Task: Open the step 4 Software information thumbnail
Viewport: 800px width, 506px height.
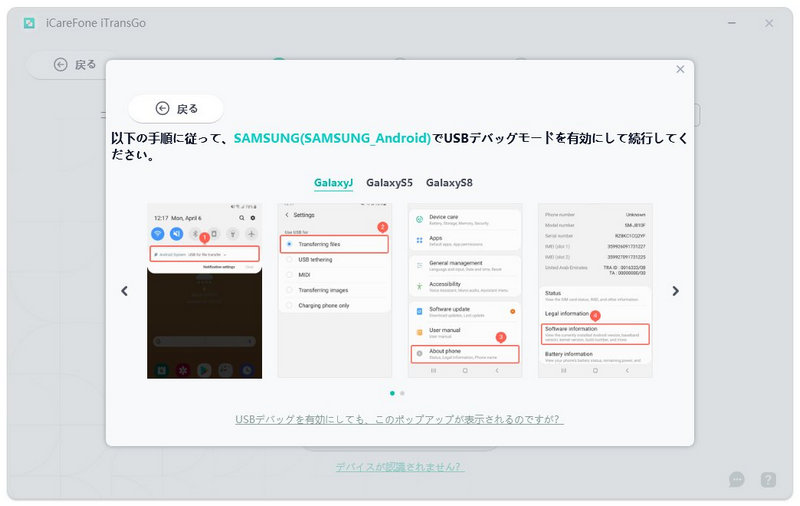Action: (595, 291)
